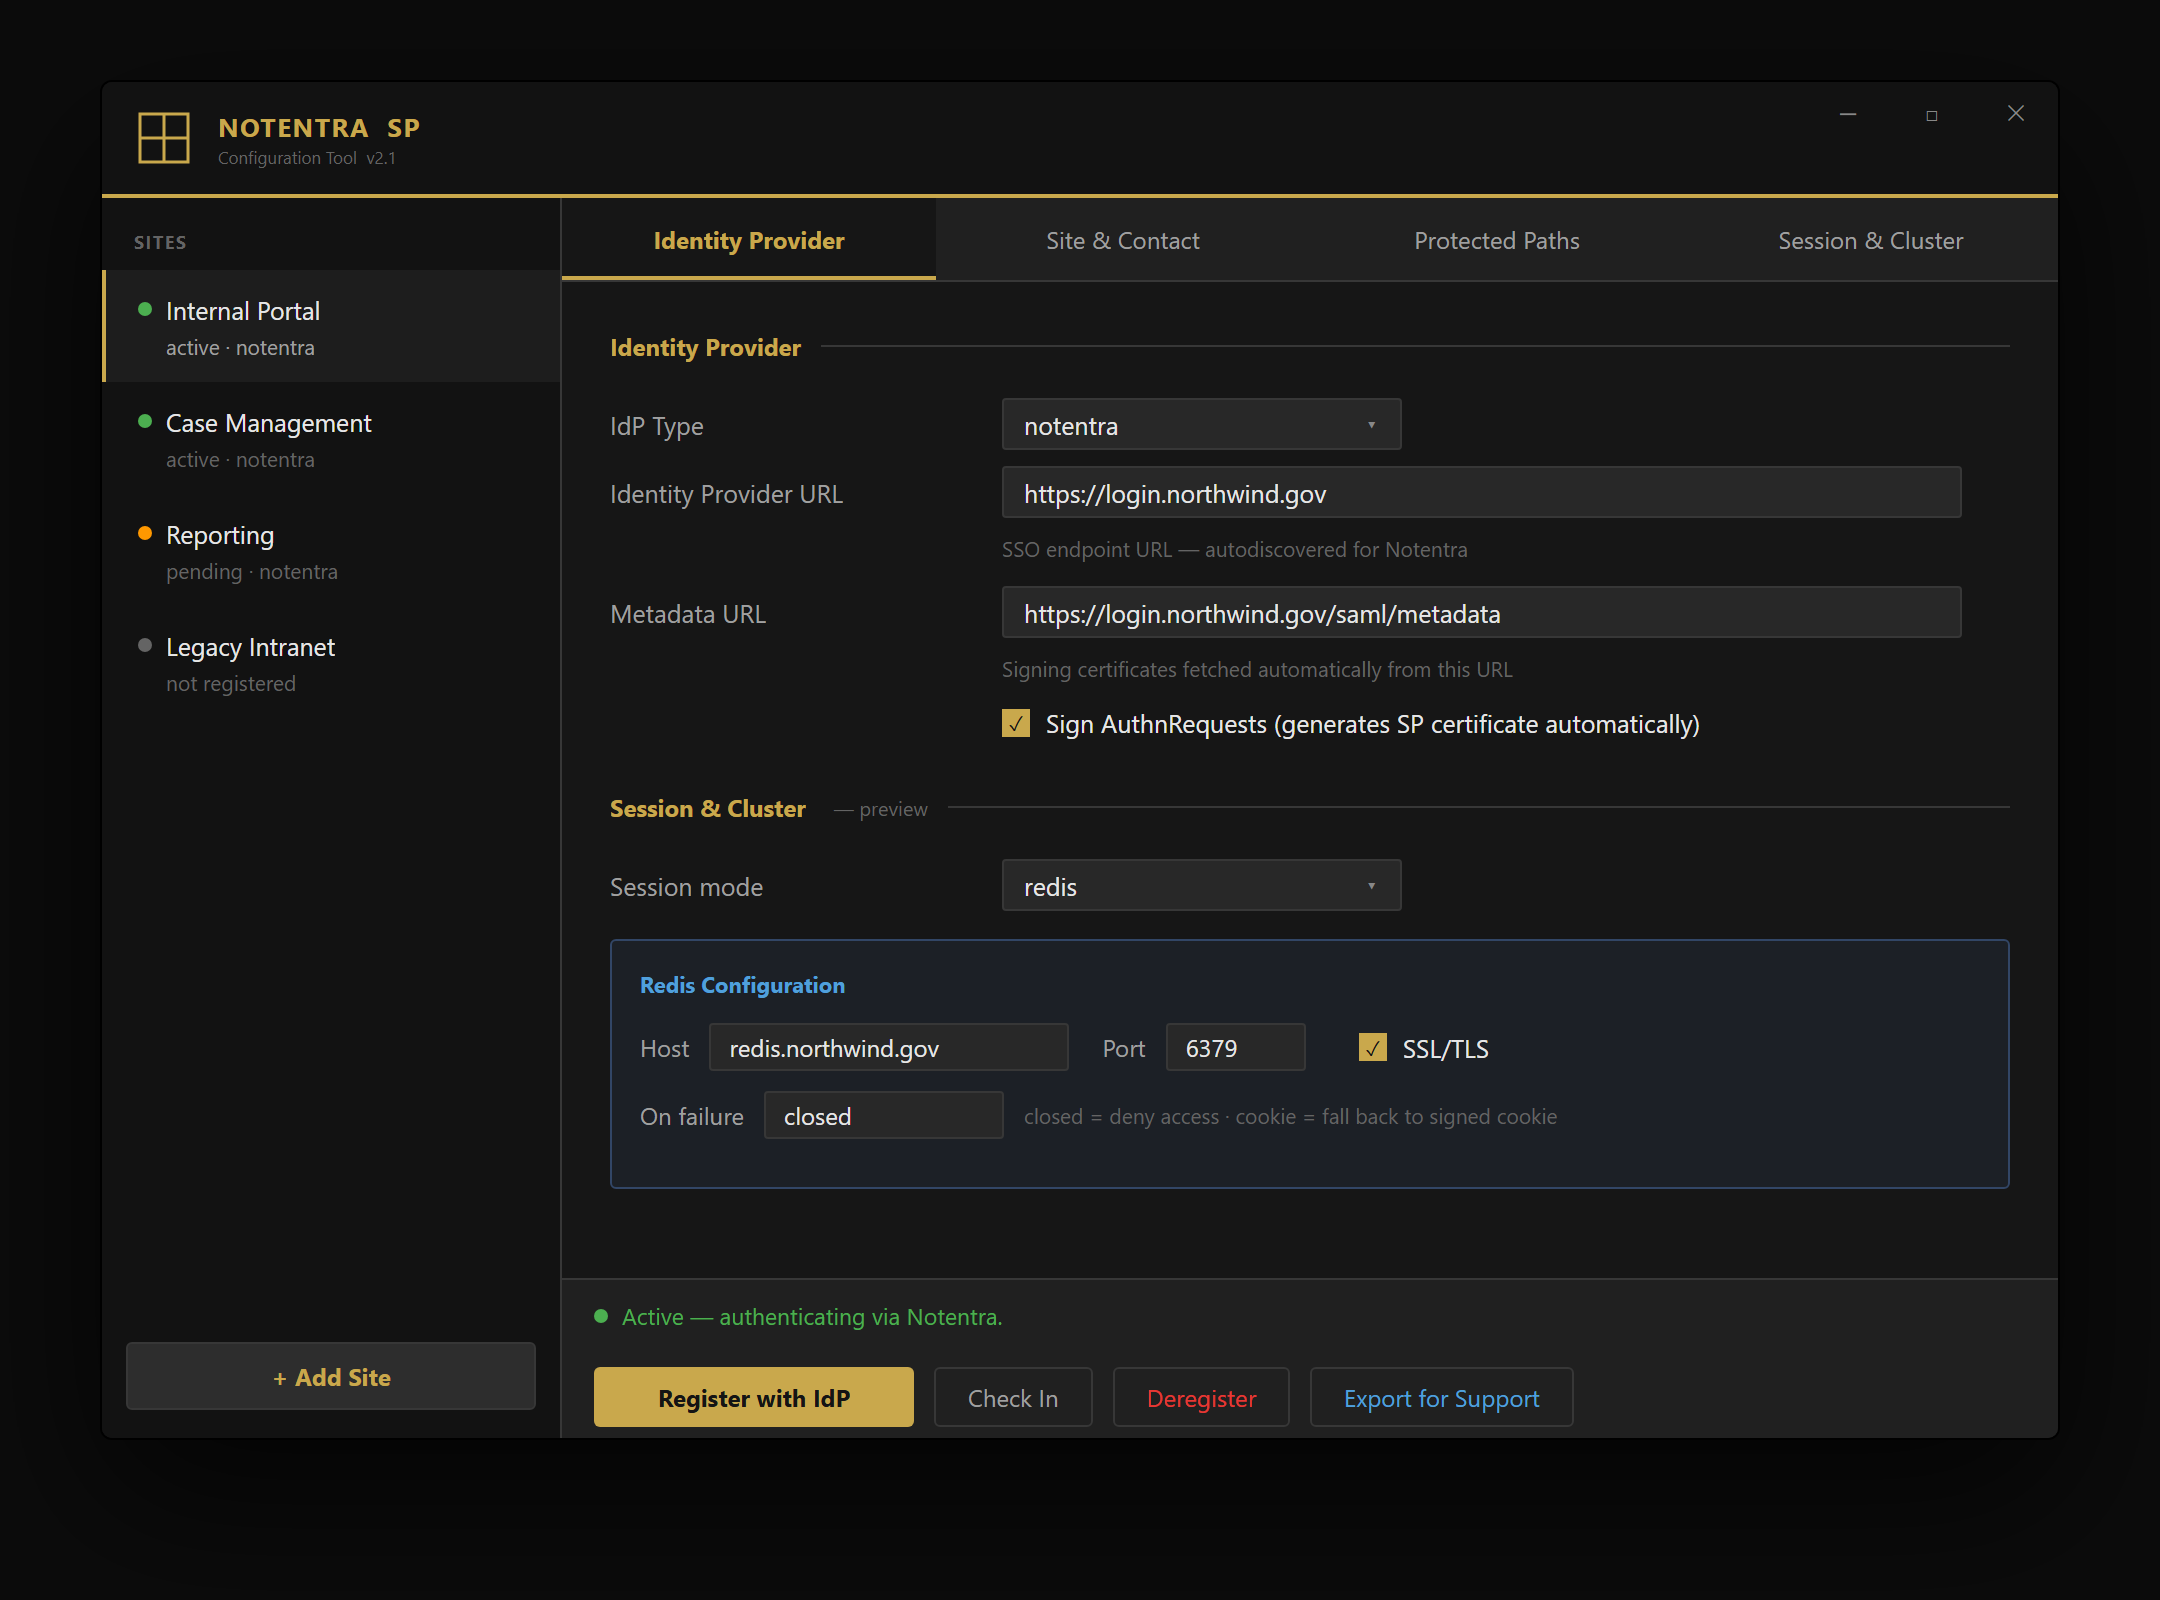The image size is (2160, 1600).
Task: Open the IdP Type dropdown
Action: point(1201,425)
